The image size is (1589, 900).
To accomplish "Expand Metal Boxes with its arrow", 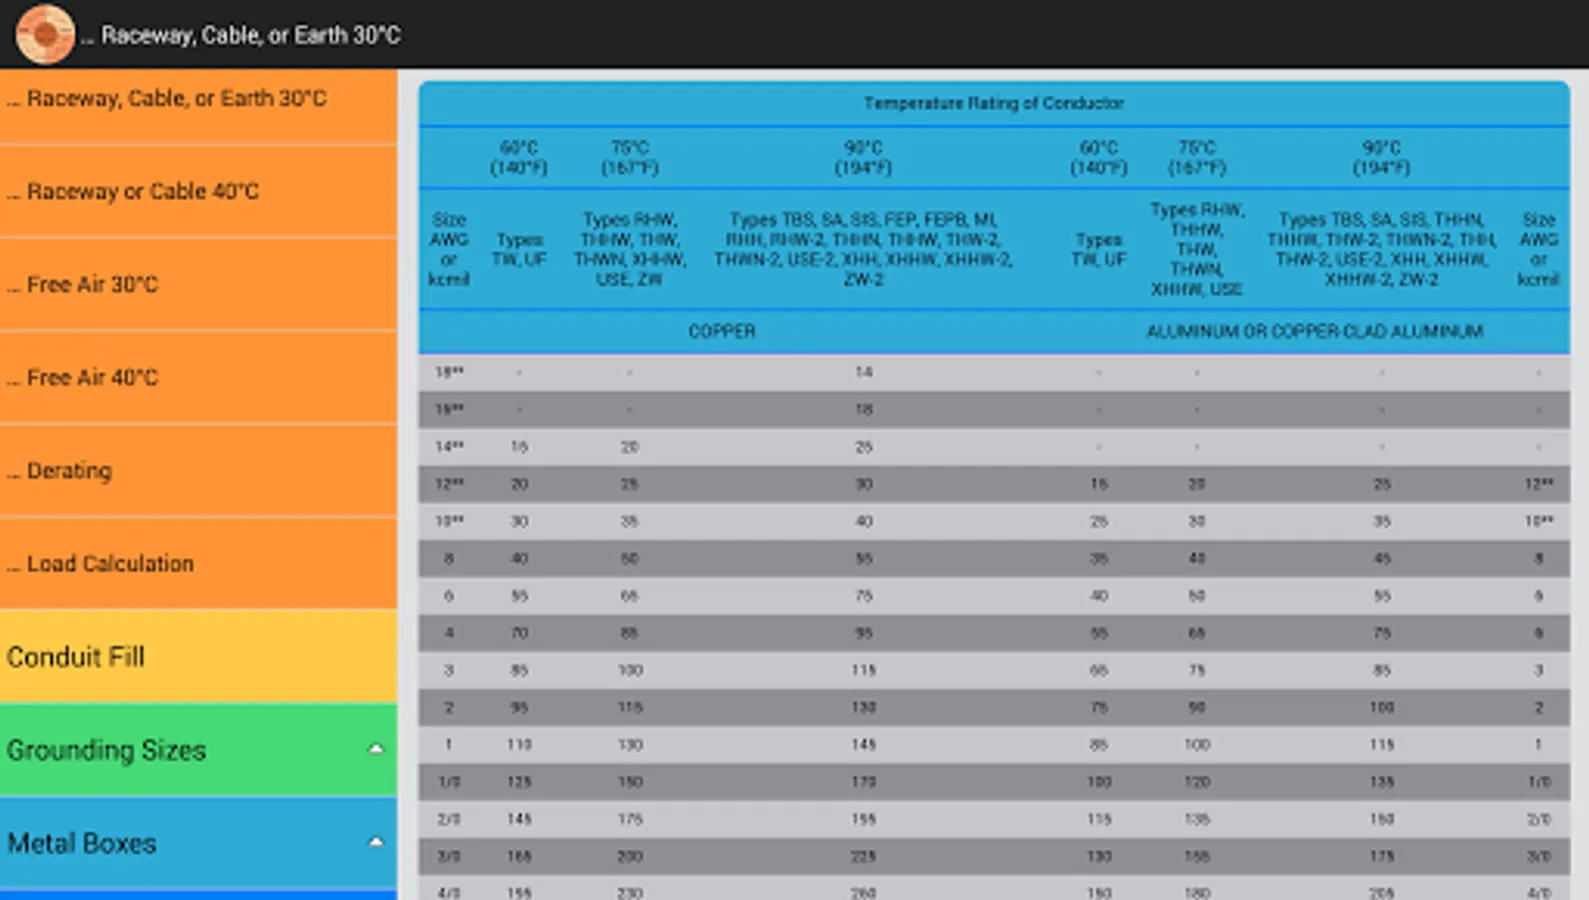I will tap(376, 842).
